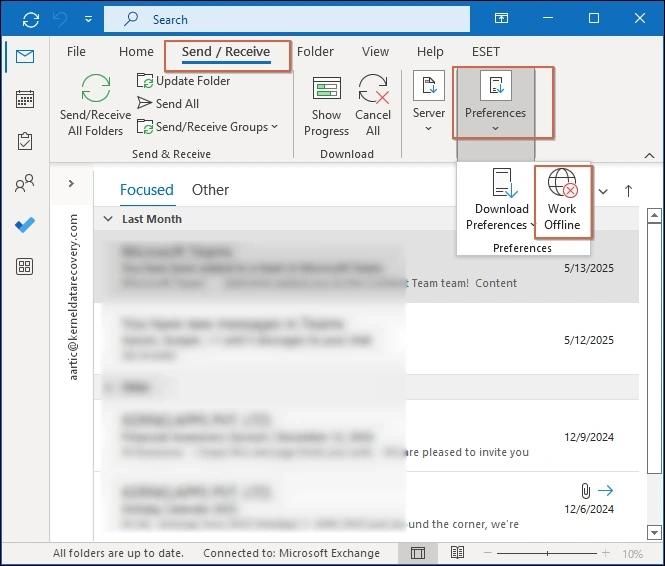
Task: Open the Customize Quick Access Toolbar dropdown
Action: (x=88, y=19)
